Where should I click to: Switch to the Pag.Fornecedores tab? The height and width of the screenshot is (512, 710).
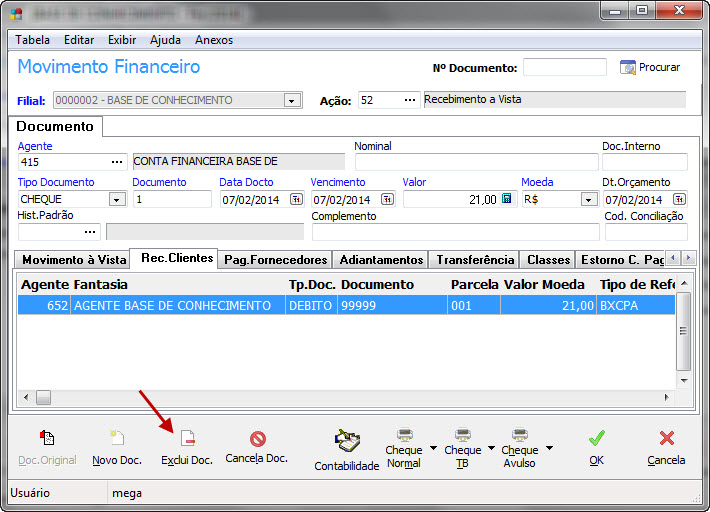click(x=275, y=259)
